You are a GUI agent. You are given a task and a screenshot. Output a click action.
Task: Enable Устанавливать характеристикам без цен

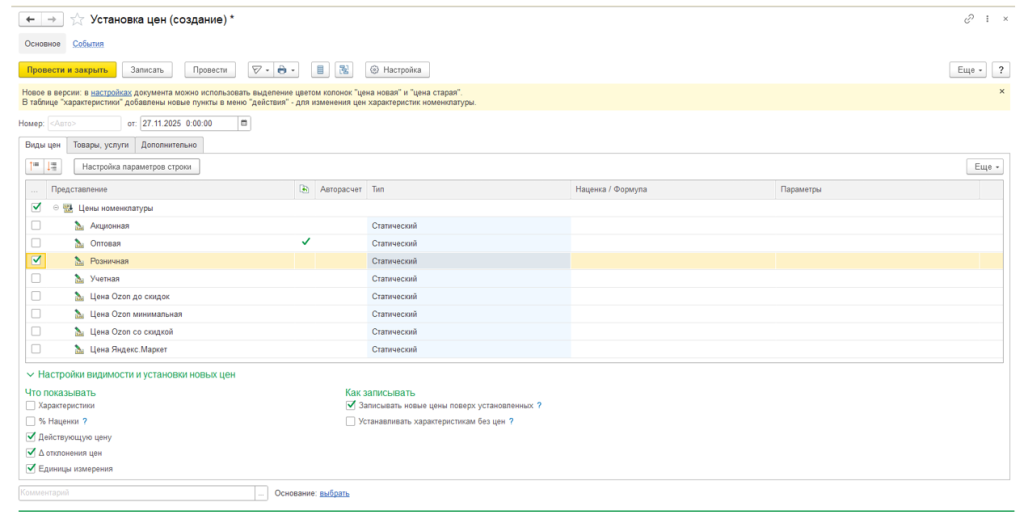pyautogui.click(x=351, y=421)
